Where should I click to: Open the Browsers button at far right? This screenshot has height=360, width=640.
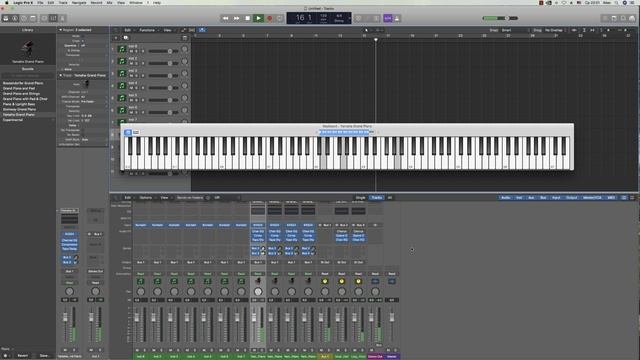[632, 18]
